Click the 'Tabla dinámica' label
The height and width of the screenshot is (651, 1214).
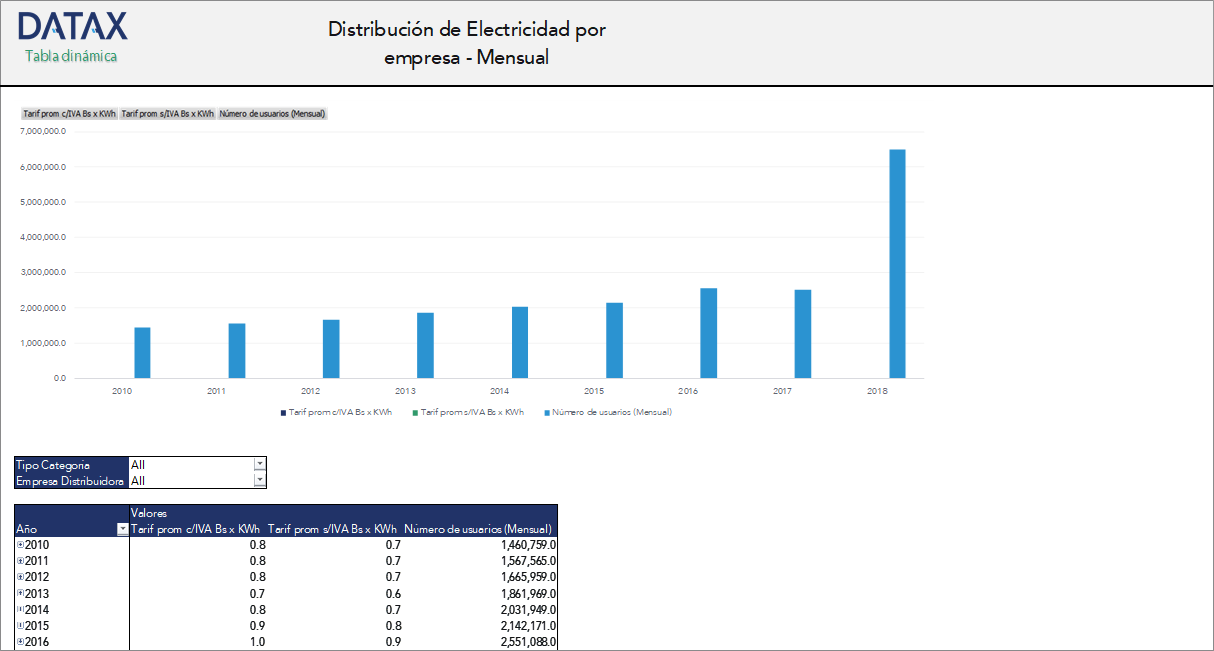coord(69,57)
